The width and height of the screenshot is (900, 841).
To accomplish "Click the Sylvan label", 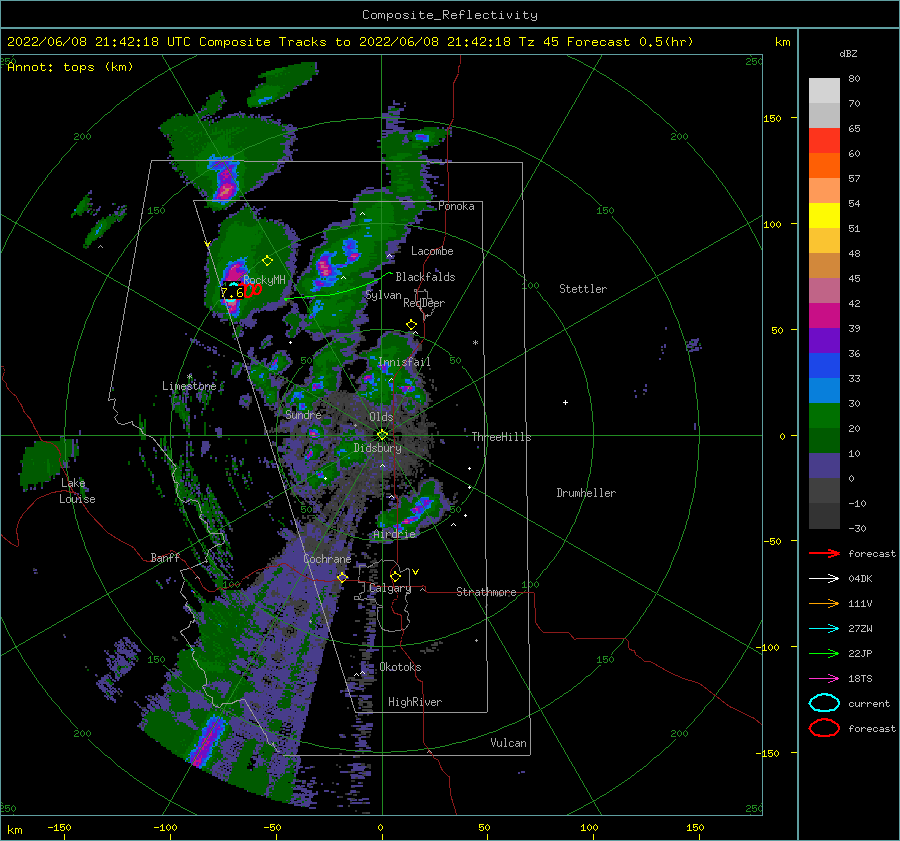I will (383, 295).
